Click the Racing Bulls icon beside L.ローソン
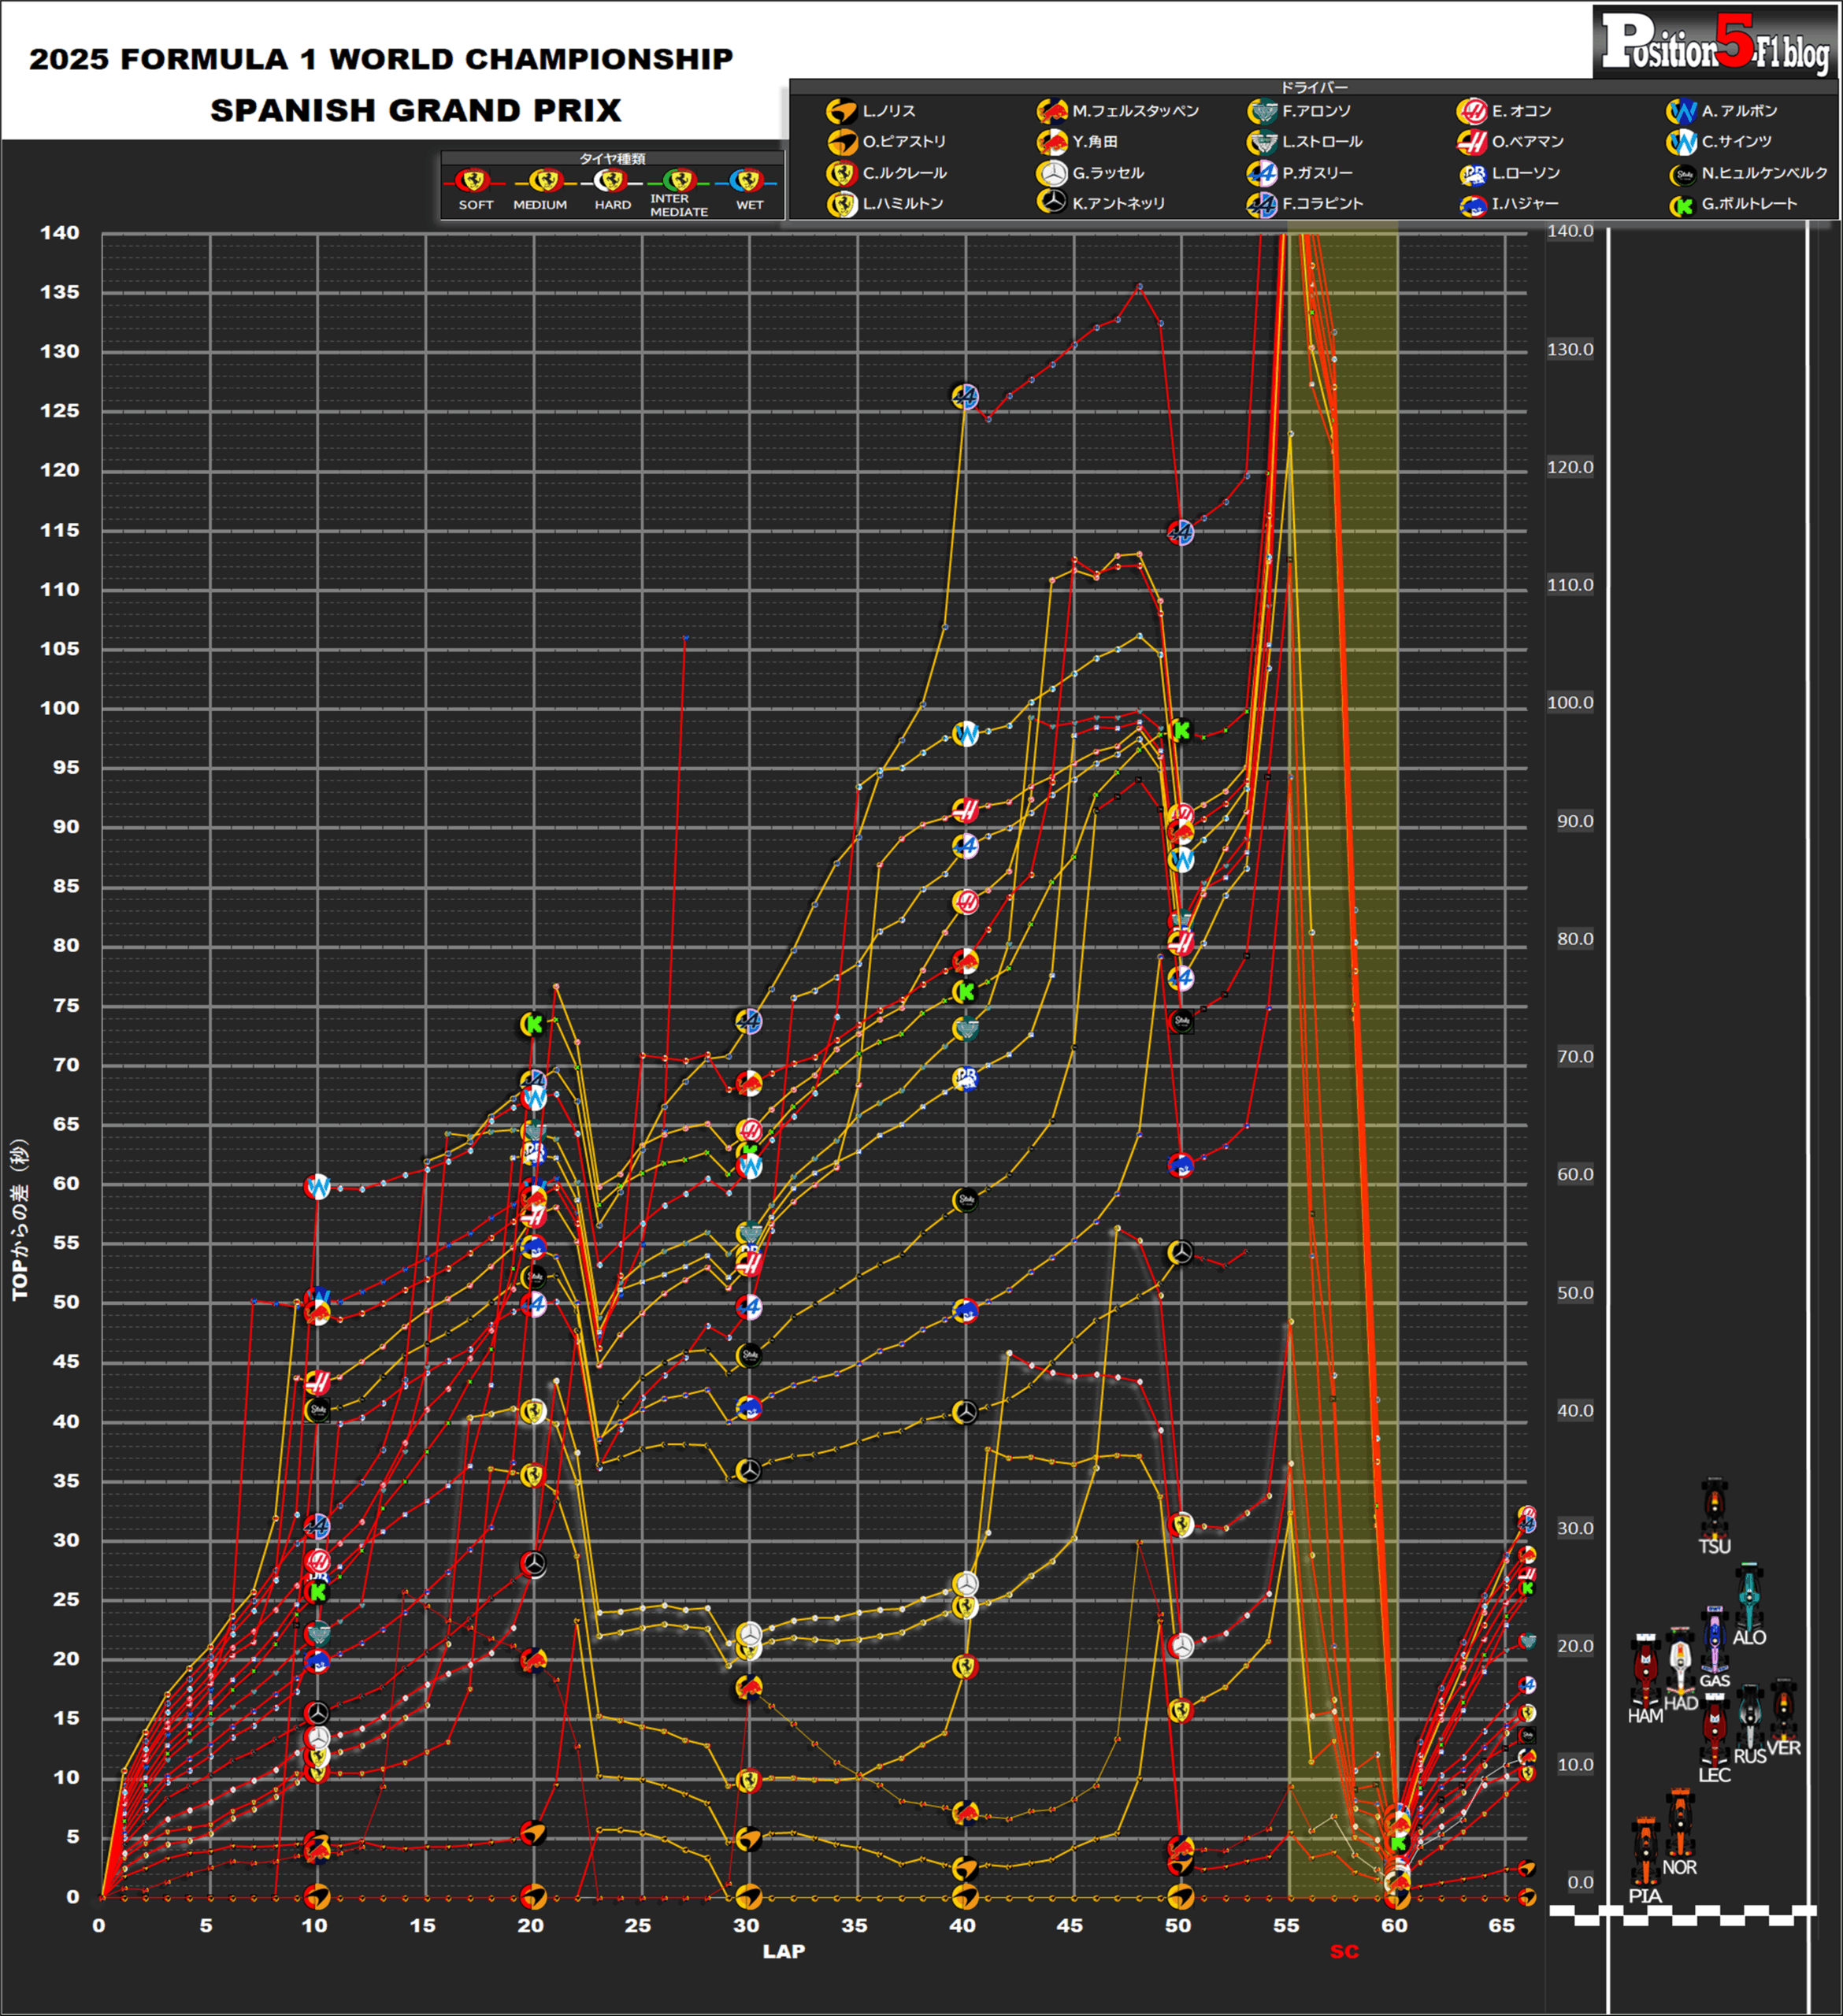Viewport: 1843px width, 2016px height. click(1473, 175)
